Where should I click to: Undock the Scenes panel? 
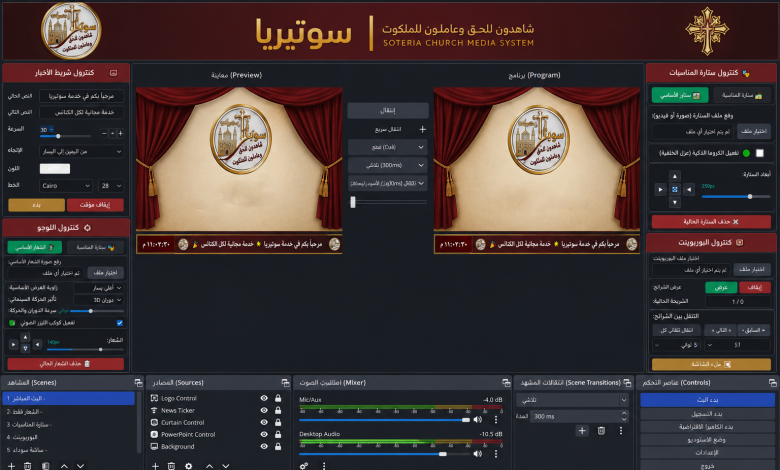138,382
